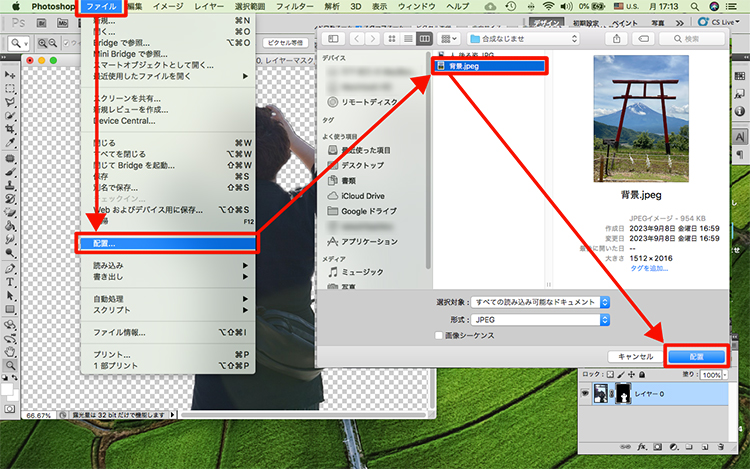Viewport: 750px width, 469px height.
Task: Select the Move tool in the toolbox
Action: coord(10,75)
